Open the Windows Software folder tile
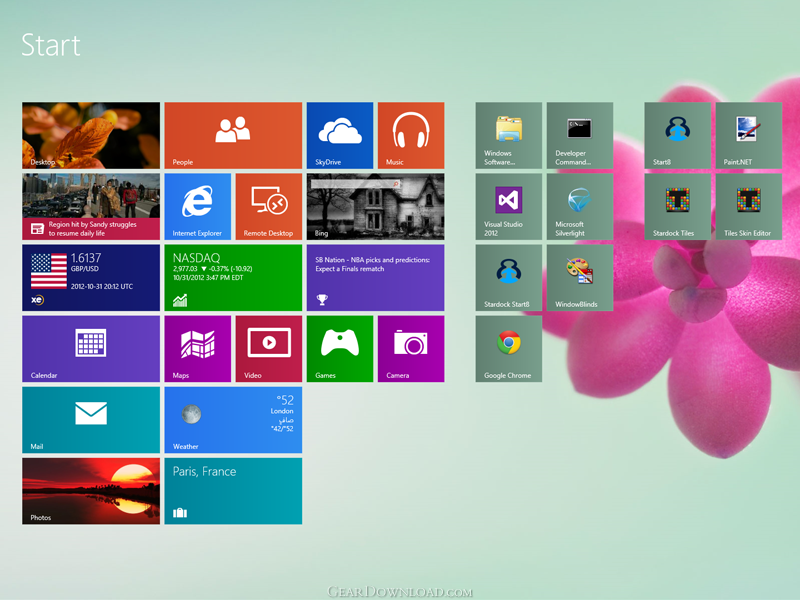800x600 pixels. coord(509,135)
